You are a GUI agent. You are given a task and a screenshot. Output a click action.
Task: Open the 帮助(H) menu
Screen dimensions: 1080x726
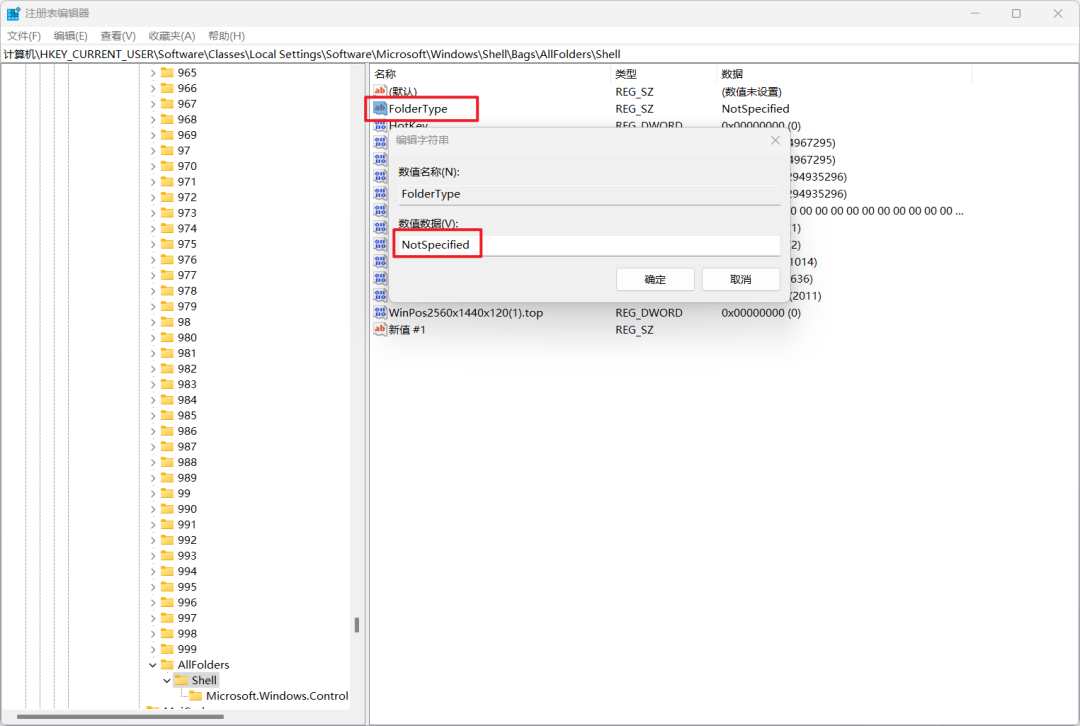pyautogui.click(x=226, y=36)
